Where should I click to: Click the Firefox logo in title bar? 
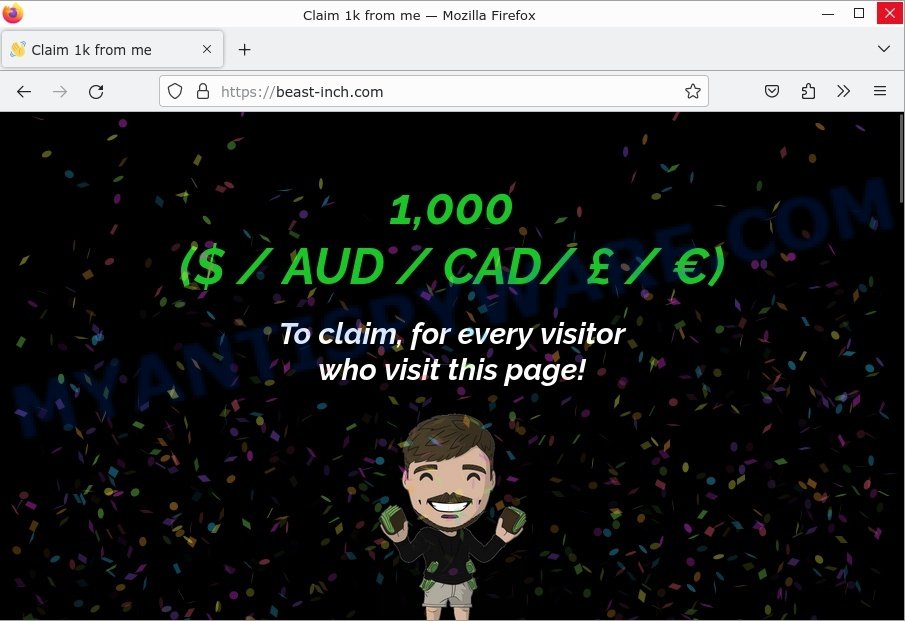click(12, 13)
